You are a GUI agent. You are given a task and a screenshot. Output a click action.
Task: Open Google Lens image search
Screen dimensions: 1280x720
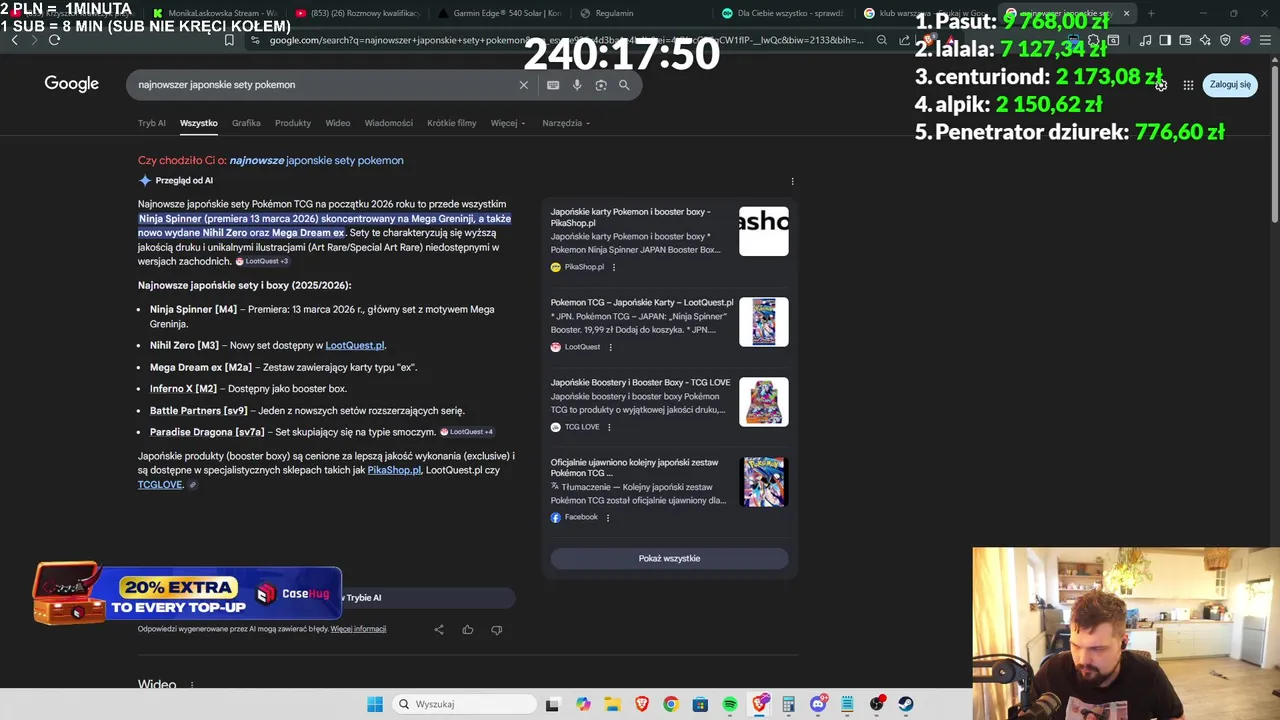[601, 85]
